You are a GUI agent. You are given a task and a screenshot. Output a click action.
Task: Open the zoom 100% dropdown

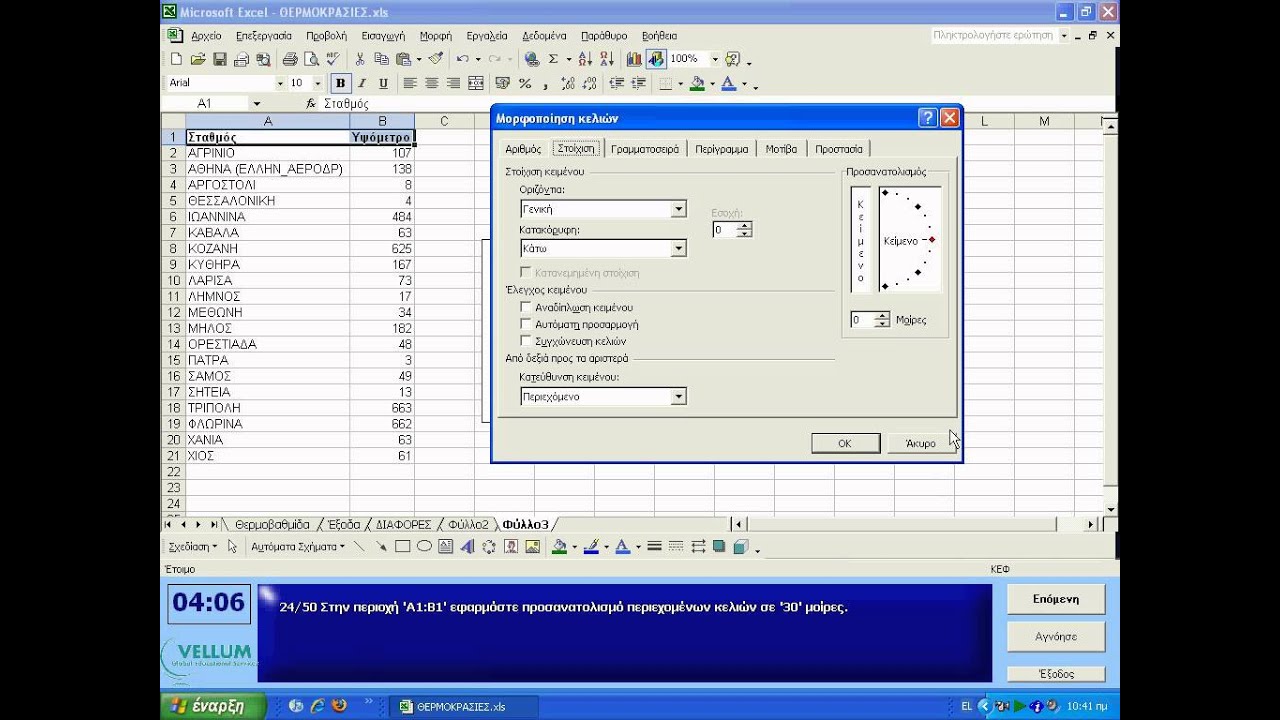click(x=715, y=59)
